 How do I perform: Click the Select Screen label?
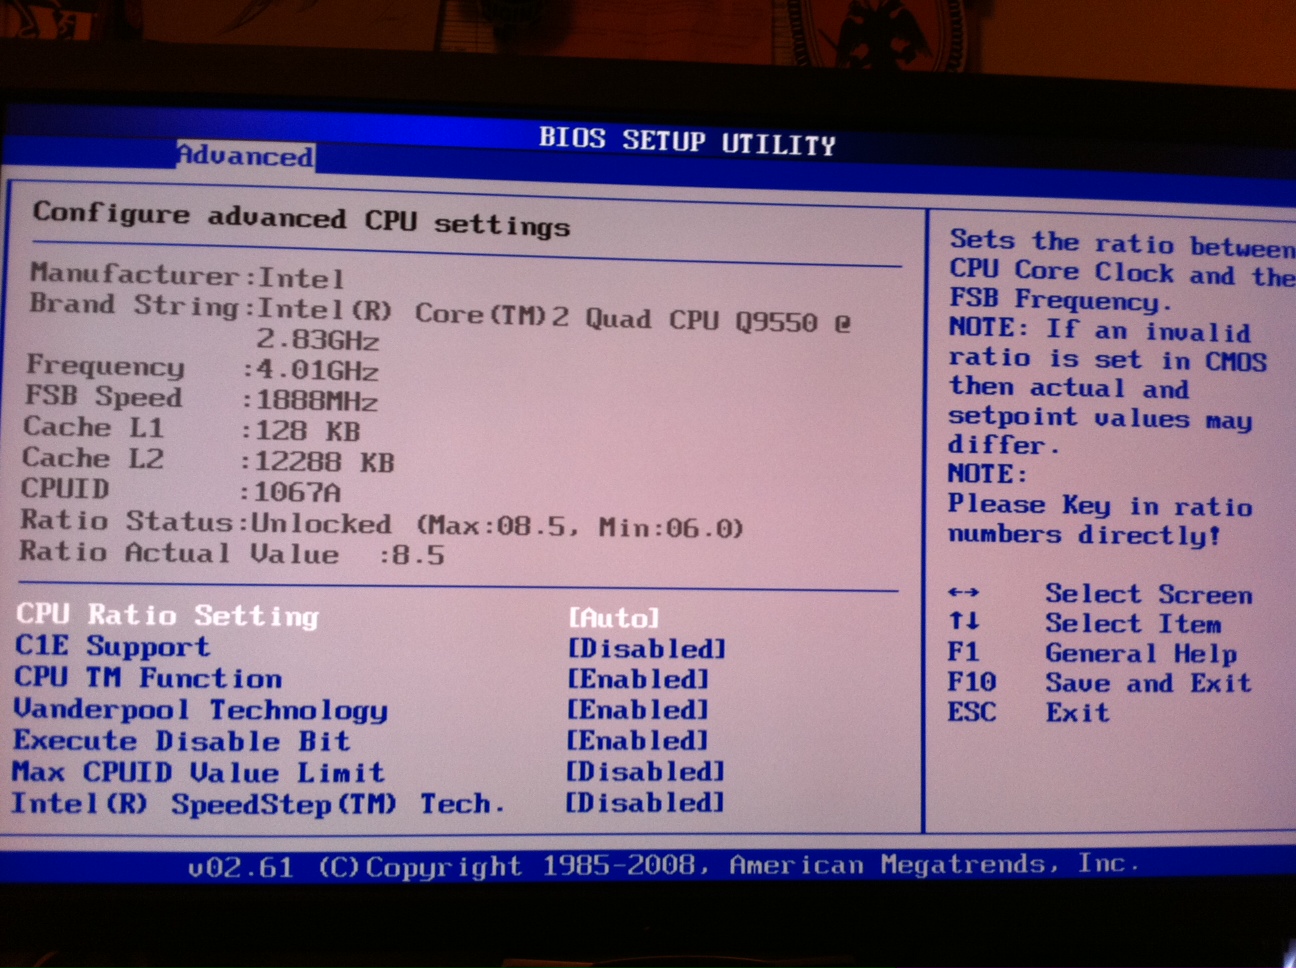(1149, 594)
